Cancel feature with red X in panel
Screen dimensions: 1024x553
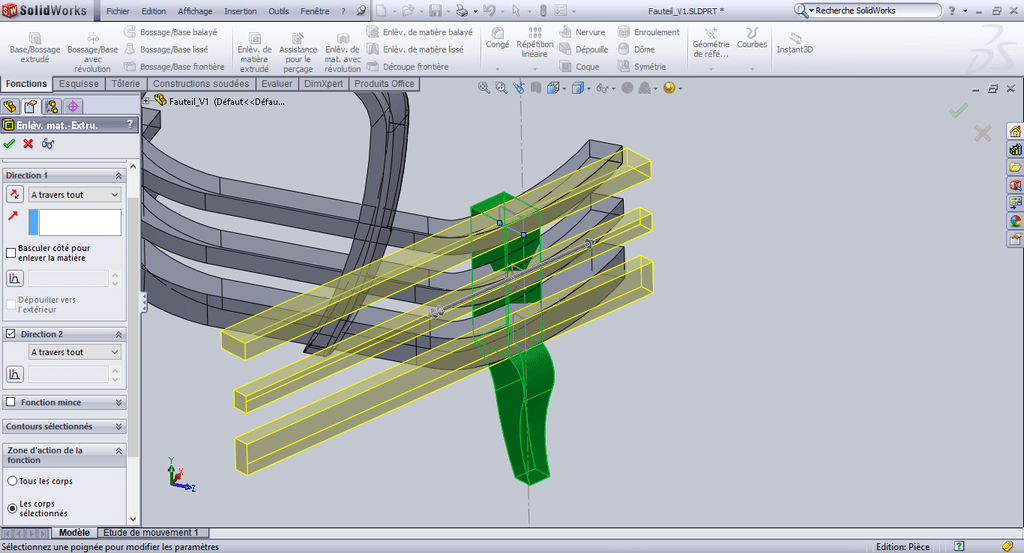28,144
